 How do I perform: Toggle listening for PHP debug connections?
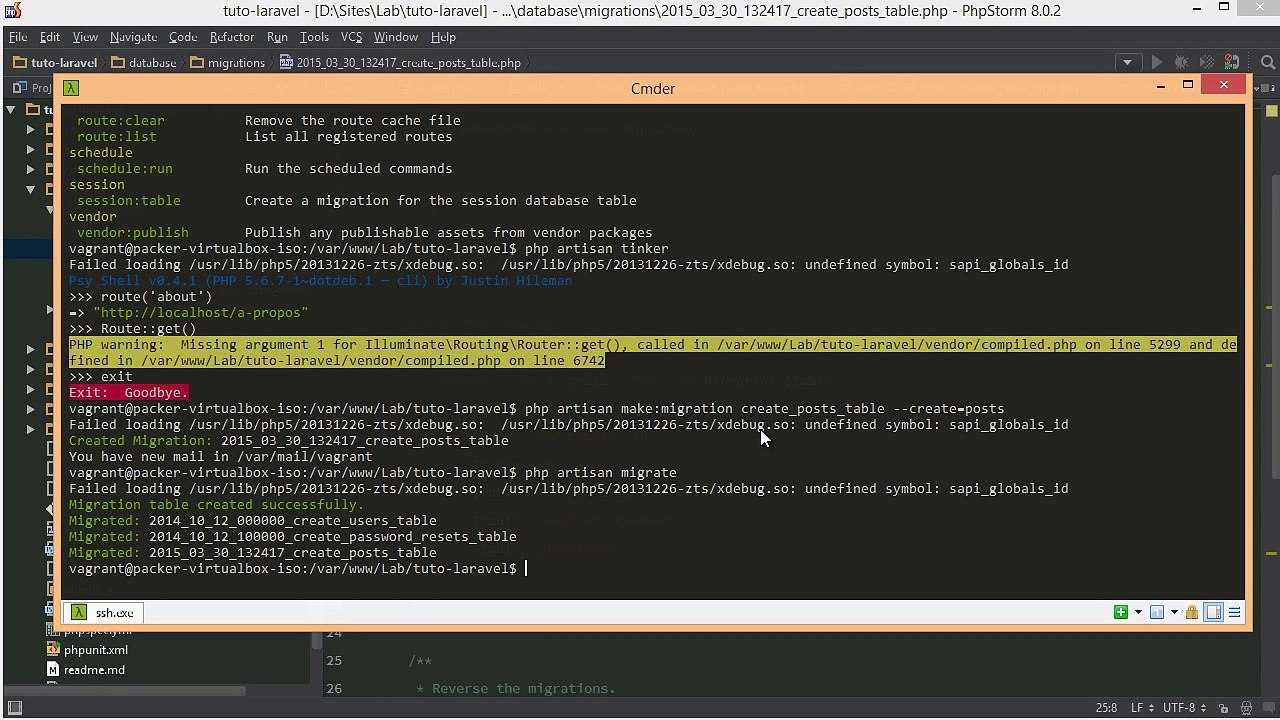[1232, 62]
